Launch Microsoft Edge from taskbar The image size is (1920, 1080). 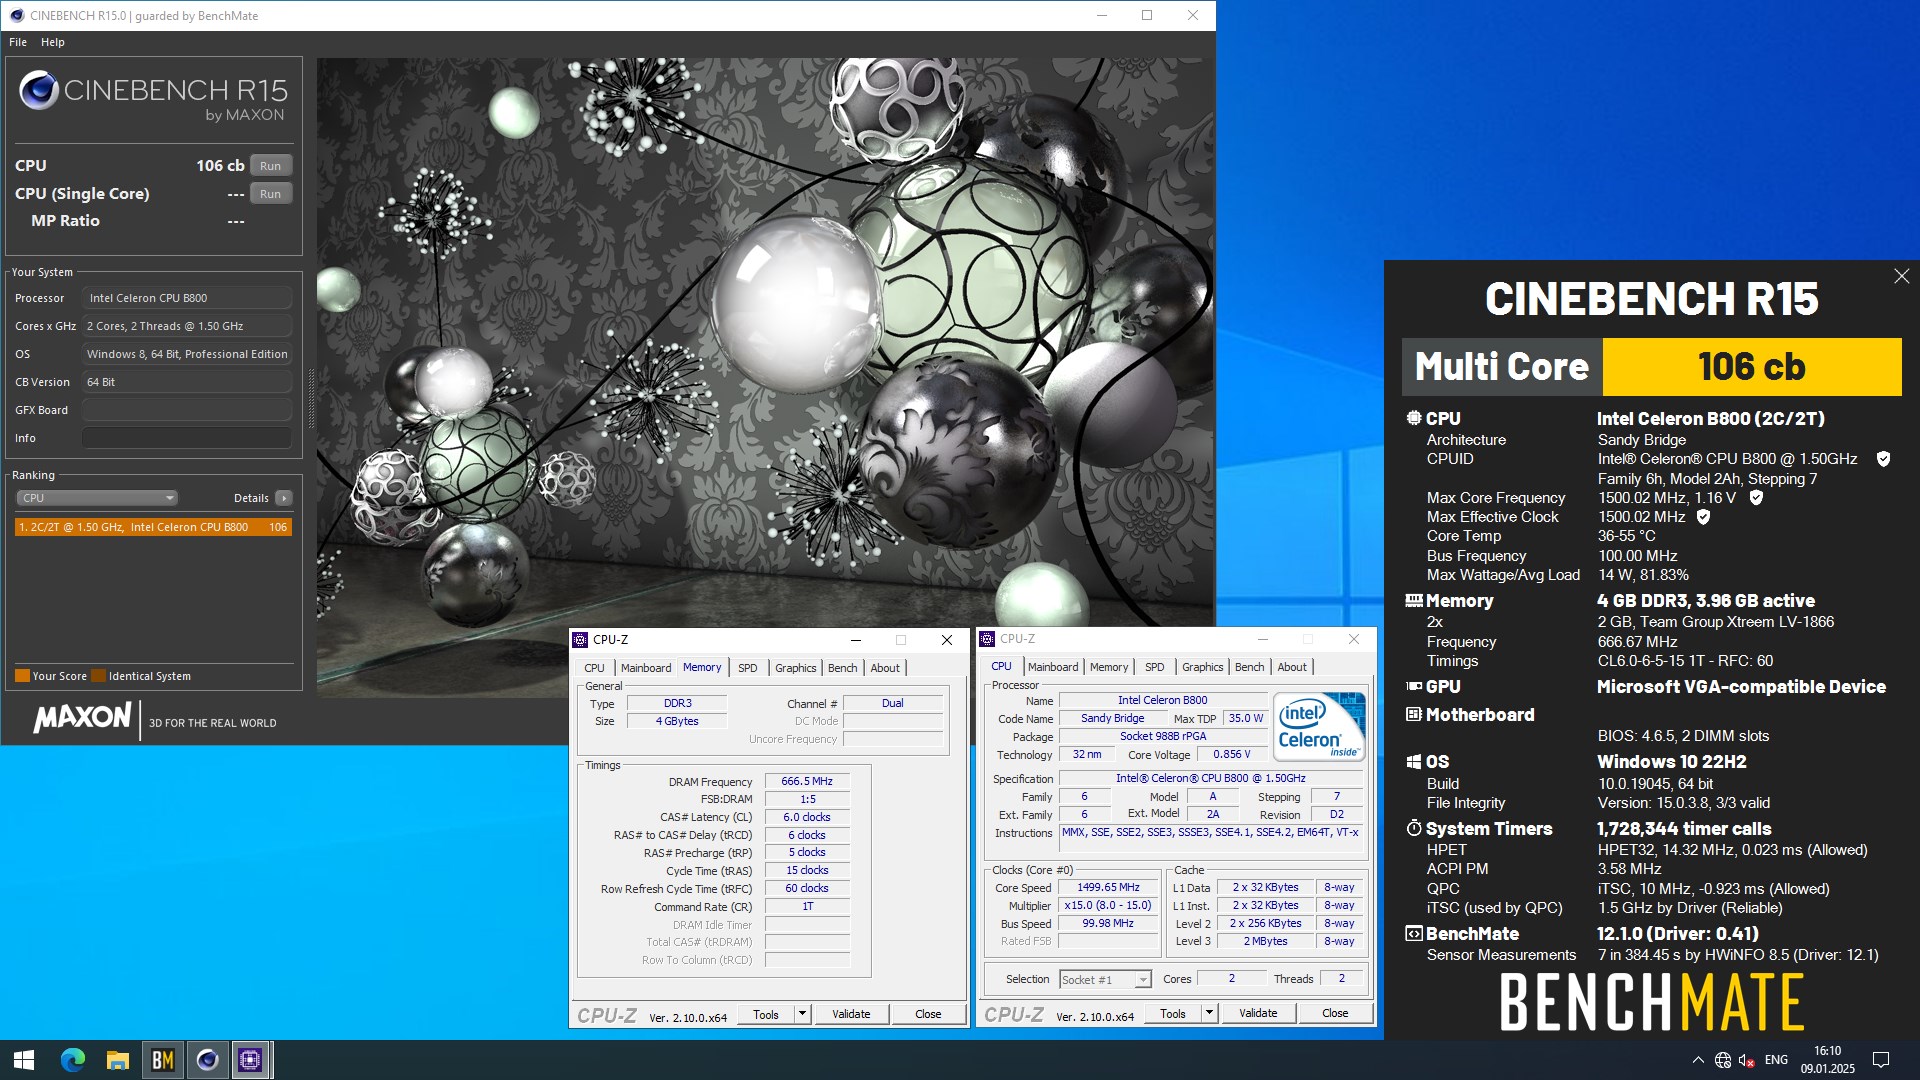point(72,1060)
